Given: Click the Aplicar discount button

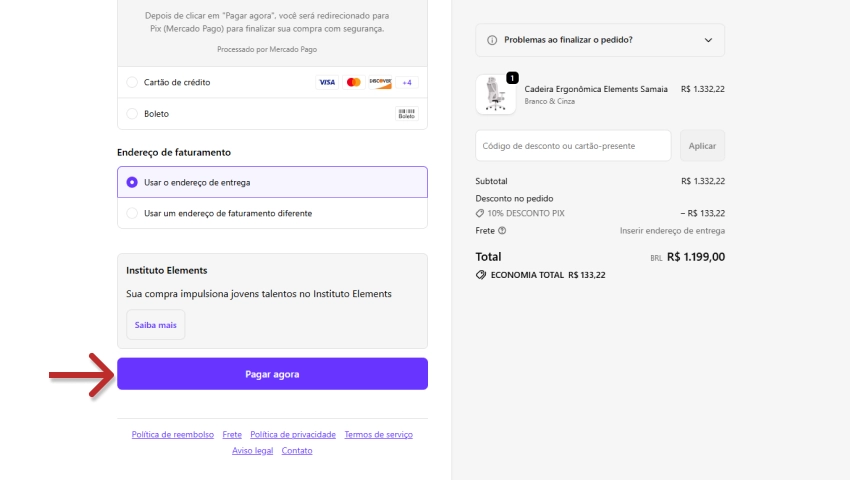Looking at the screenshot, I should click(x=702, y=146).
